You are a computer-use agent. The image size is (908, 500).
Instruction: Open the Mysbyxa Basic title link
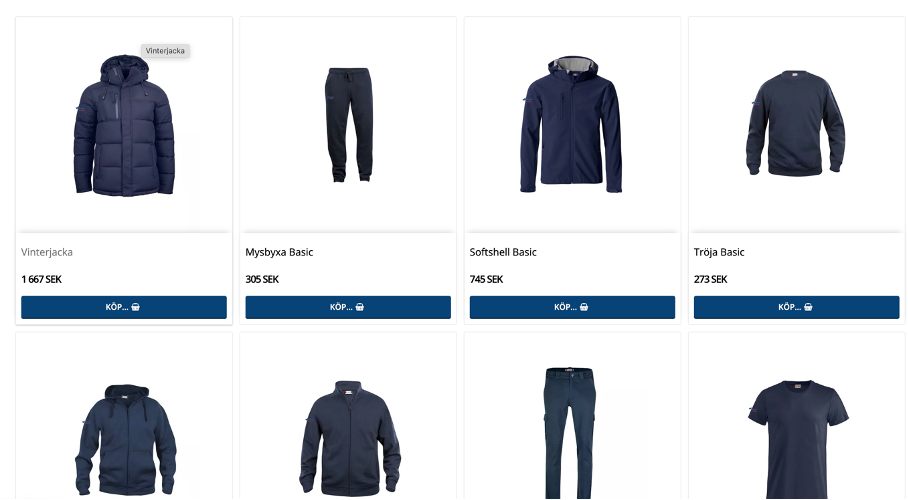[279, 252]
